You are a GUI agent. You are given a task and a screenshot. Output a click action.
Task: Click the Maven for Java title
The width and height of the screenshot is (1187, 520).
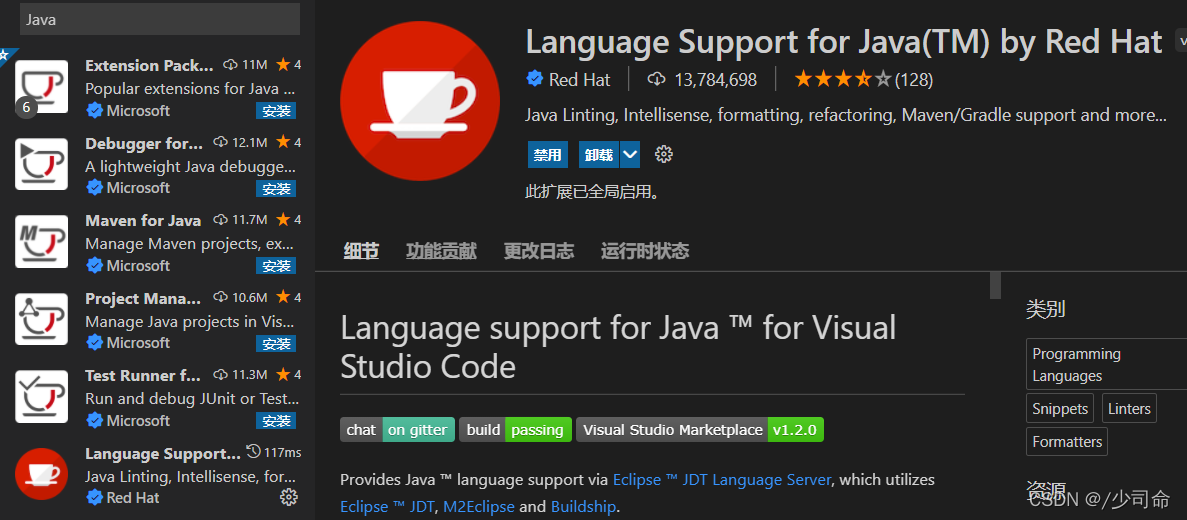coord(143,220)
